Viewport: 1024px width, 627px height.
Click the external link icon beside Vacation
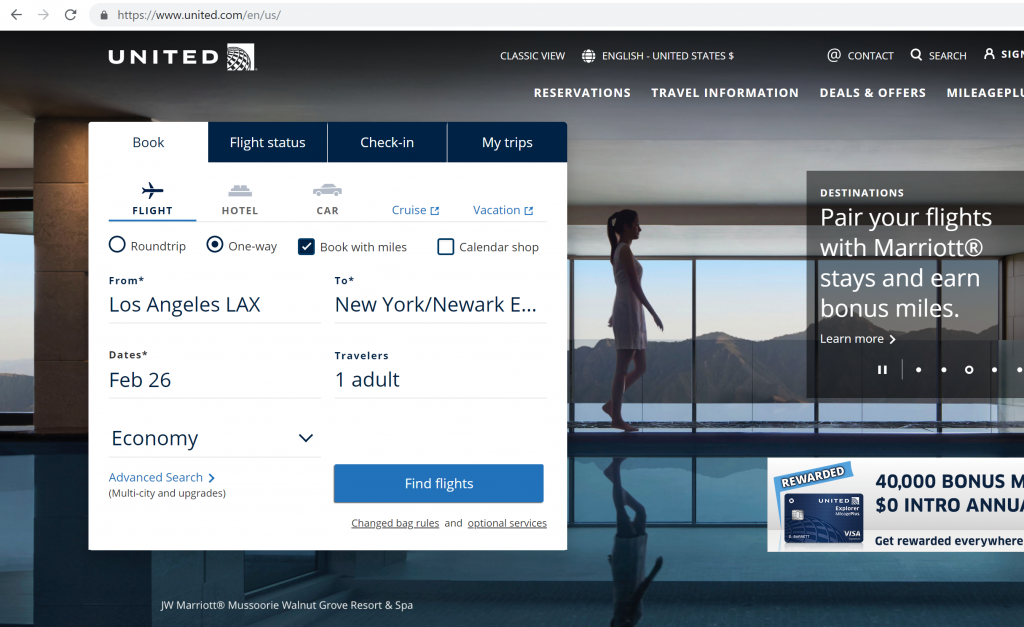[529, 211]
